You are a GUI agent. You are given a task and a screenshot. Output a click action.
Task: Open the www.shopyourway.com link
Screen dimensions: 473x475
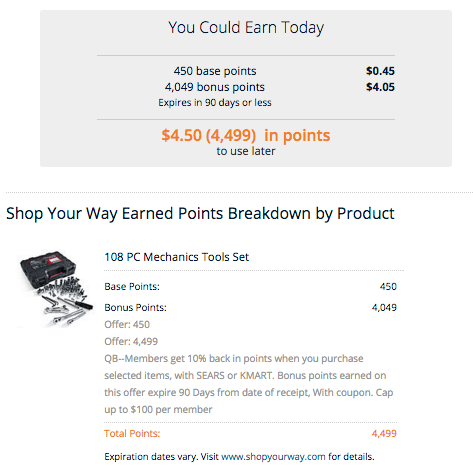click(273, 456)
